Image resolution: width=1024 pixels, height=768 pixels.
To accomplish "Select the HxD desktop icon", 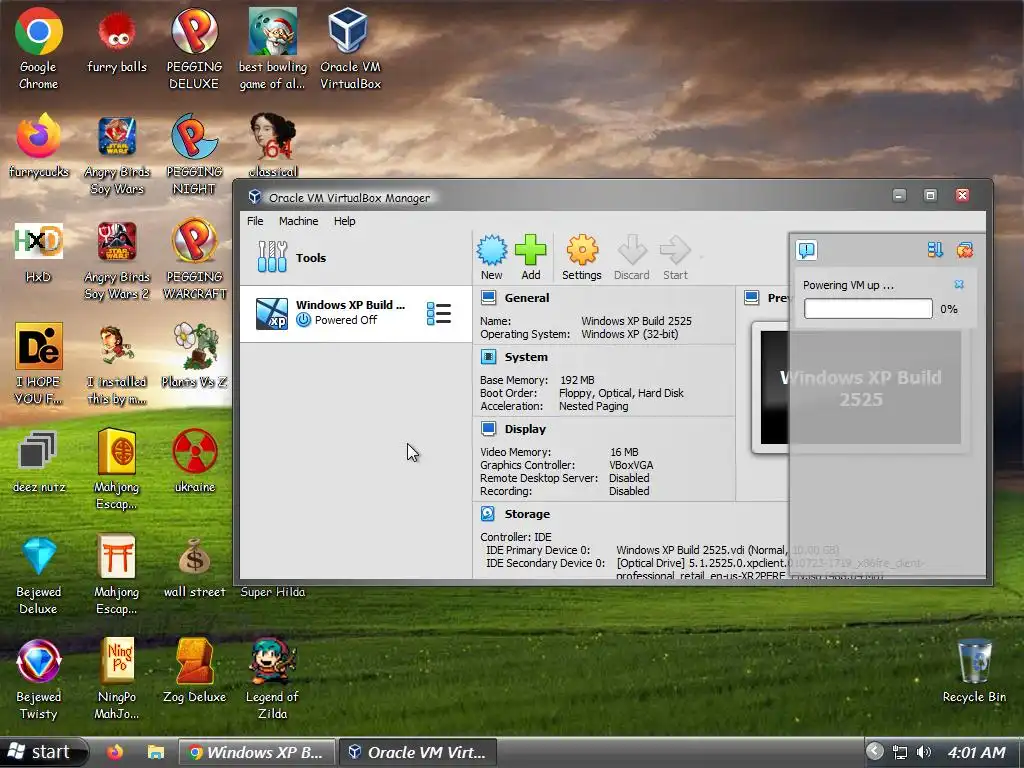I will coord(38,253).
